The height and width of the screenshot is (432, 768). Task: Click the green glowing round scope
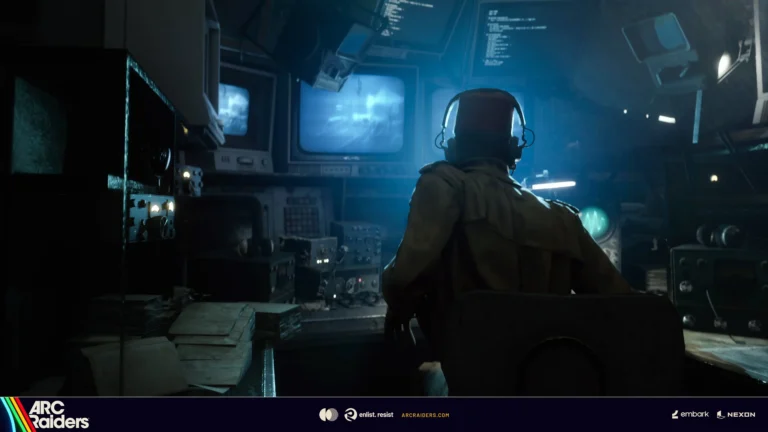tap(596, 222)
